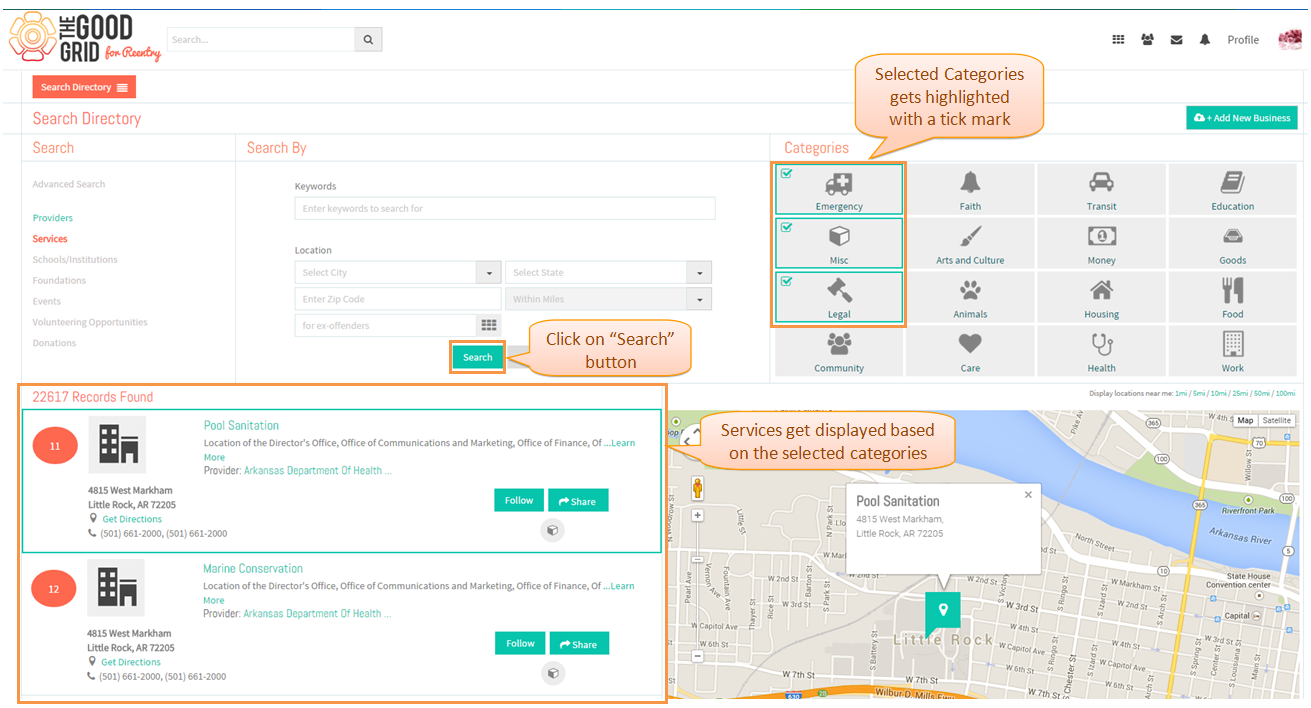Choose Foundations in the sidebar

(x=59, y=281)
